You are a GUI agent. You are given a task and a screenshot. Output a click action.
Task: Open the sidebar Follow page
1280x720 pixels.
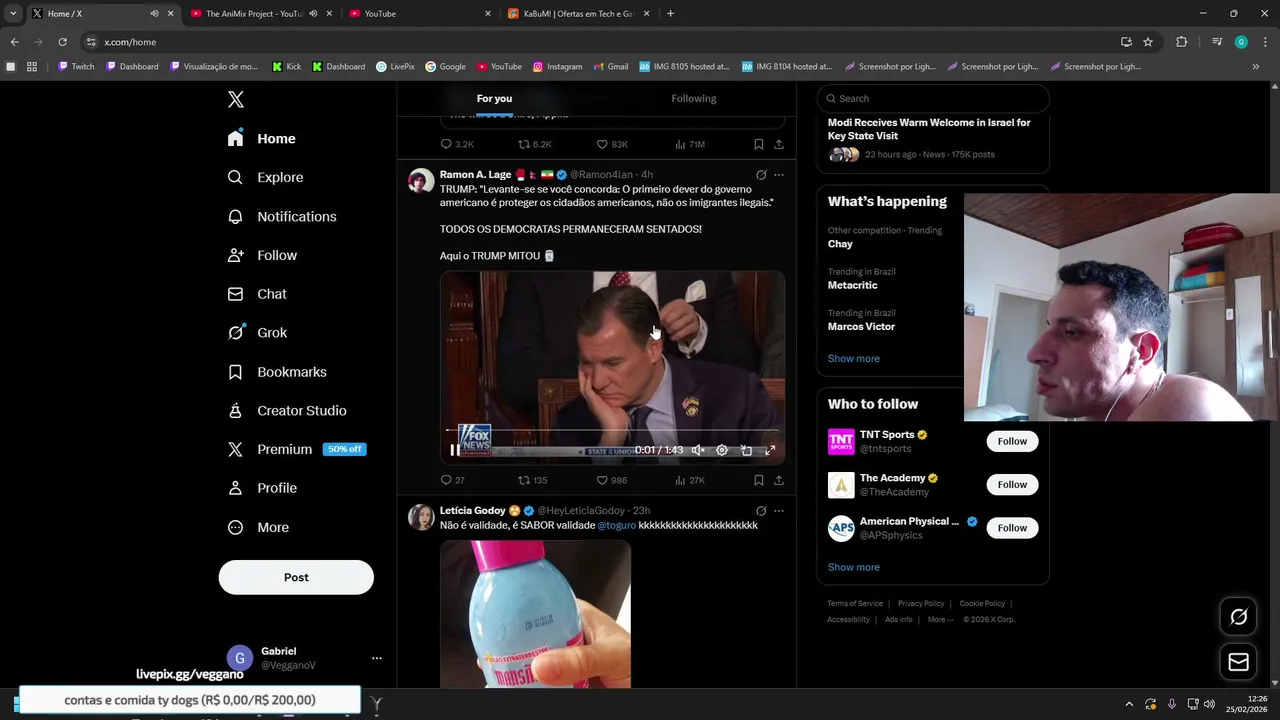263,255
